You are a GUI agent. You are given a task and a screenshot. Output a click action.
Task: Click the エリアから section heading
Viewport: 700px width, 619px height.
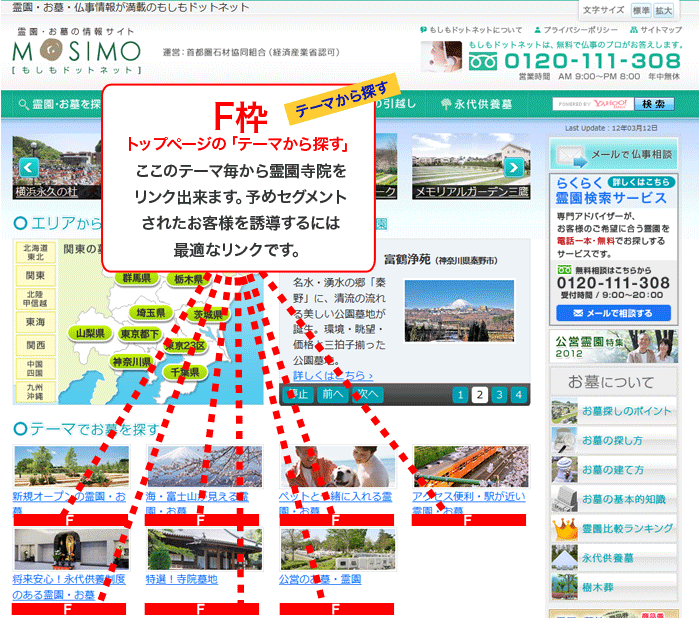57,223
